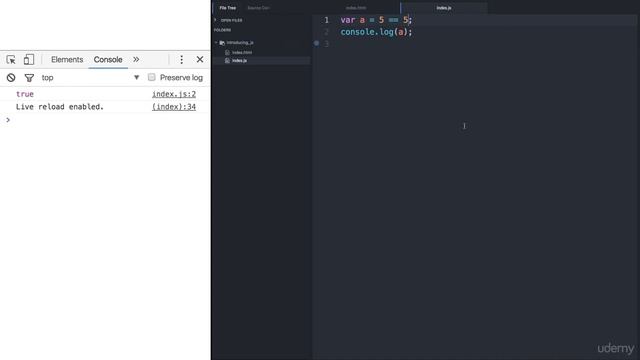The height and width of the screenshot is (360, 640).
Task: Select the File Tree sidebar tab
Action: [x=227, y=8]
